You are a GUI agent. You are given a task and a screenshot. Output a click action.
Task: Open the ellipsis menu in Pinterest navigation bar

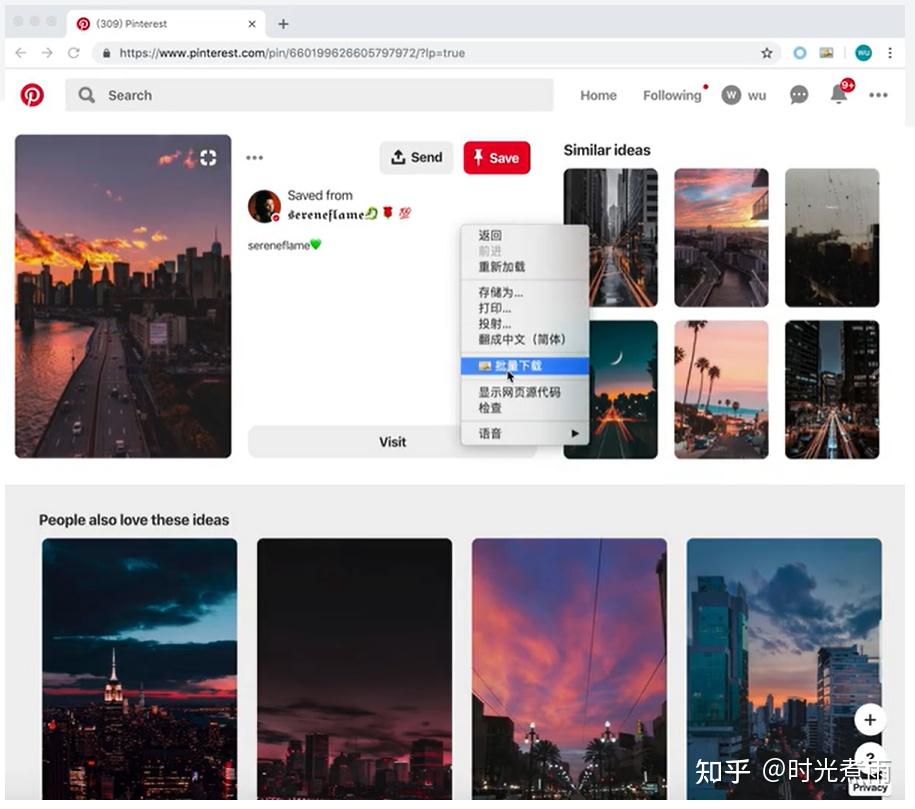tap(878, 95)
